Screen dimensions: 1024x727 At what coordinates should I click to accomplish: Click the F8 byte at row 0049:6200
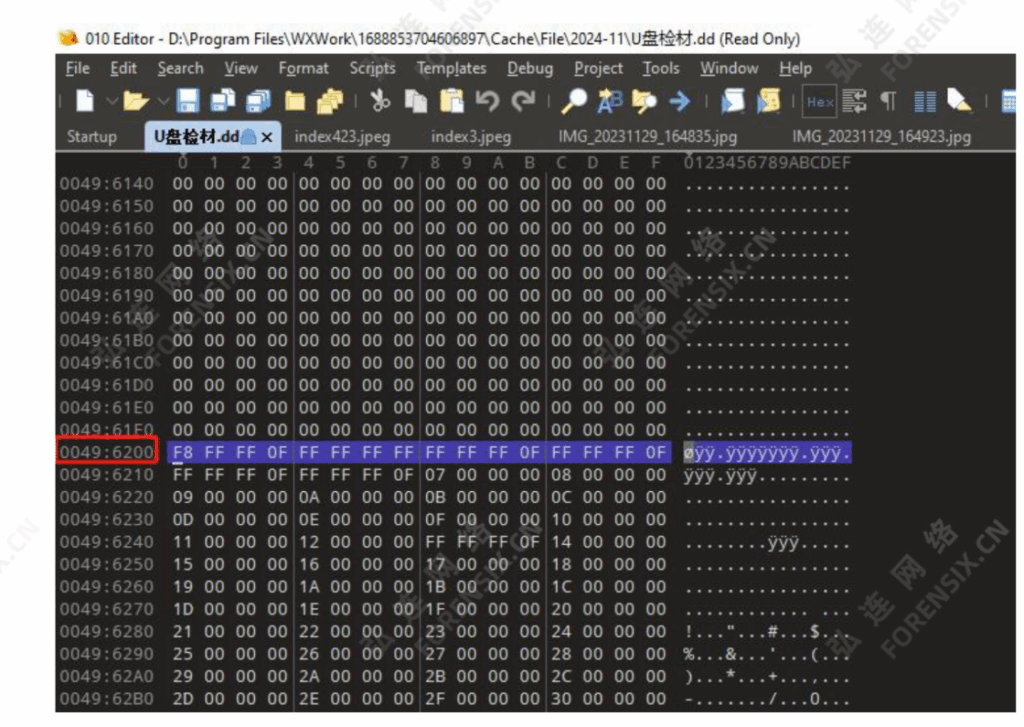[x=182, y=453]
